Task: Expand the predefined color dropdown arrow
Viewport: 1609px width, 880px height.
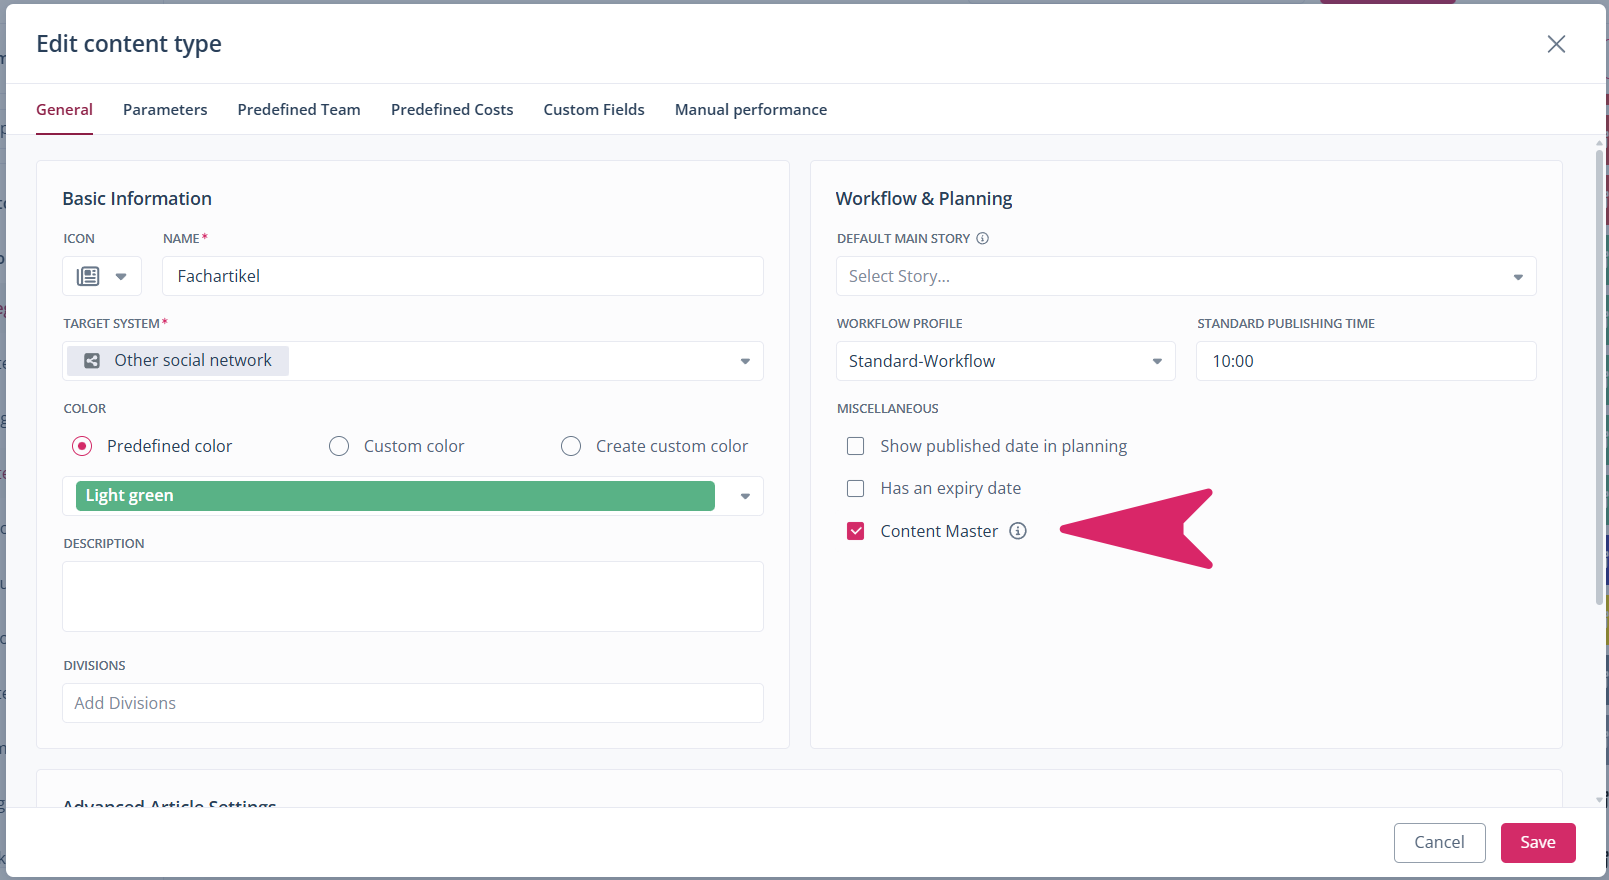Action: 744,496
